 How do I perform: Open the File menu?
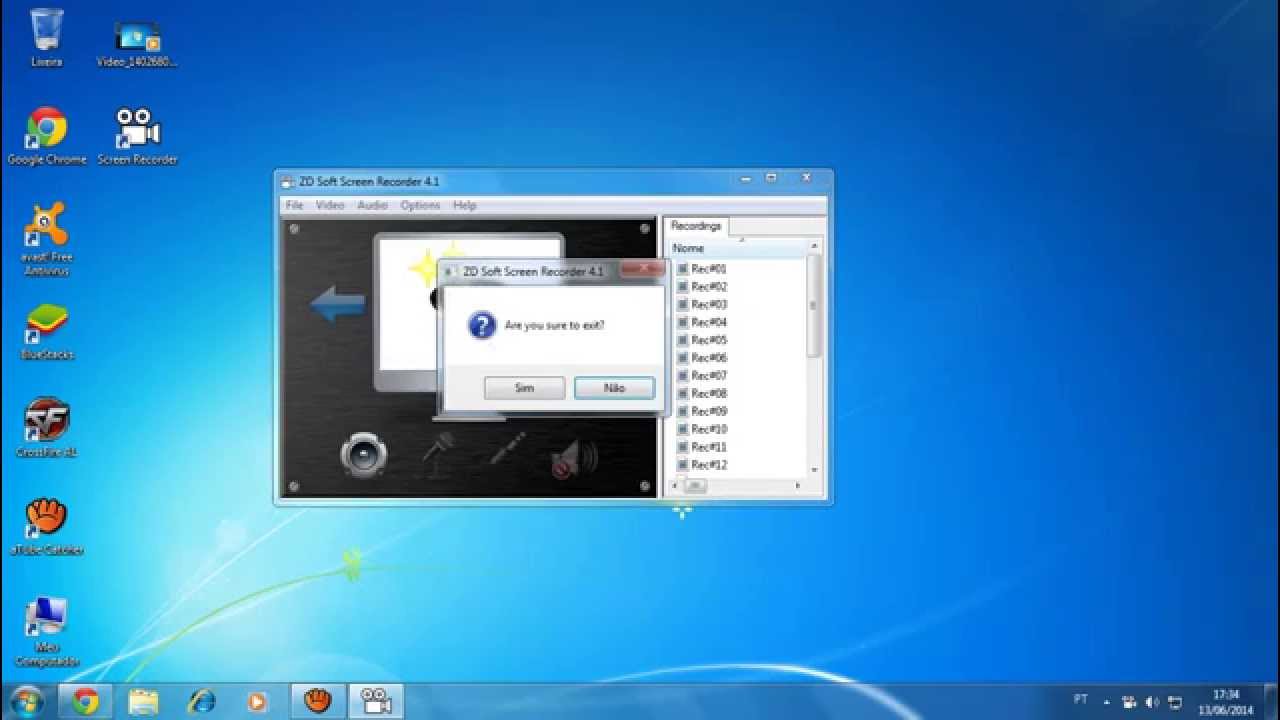pyautogui.click(x=294, y=205)
